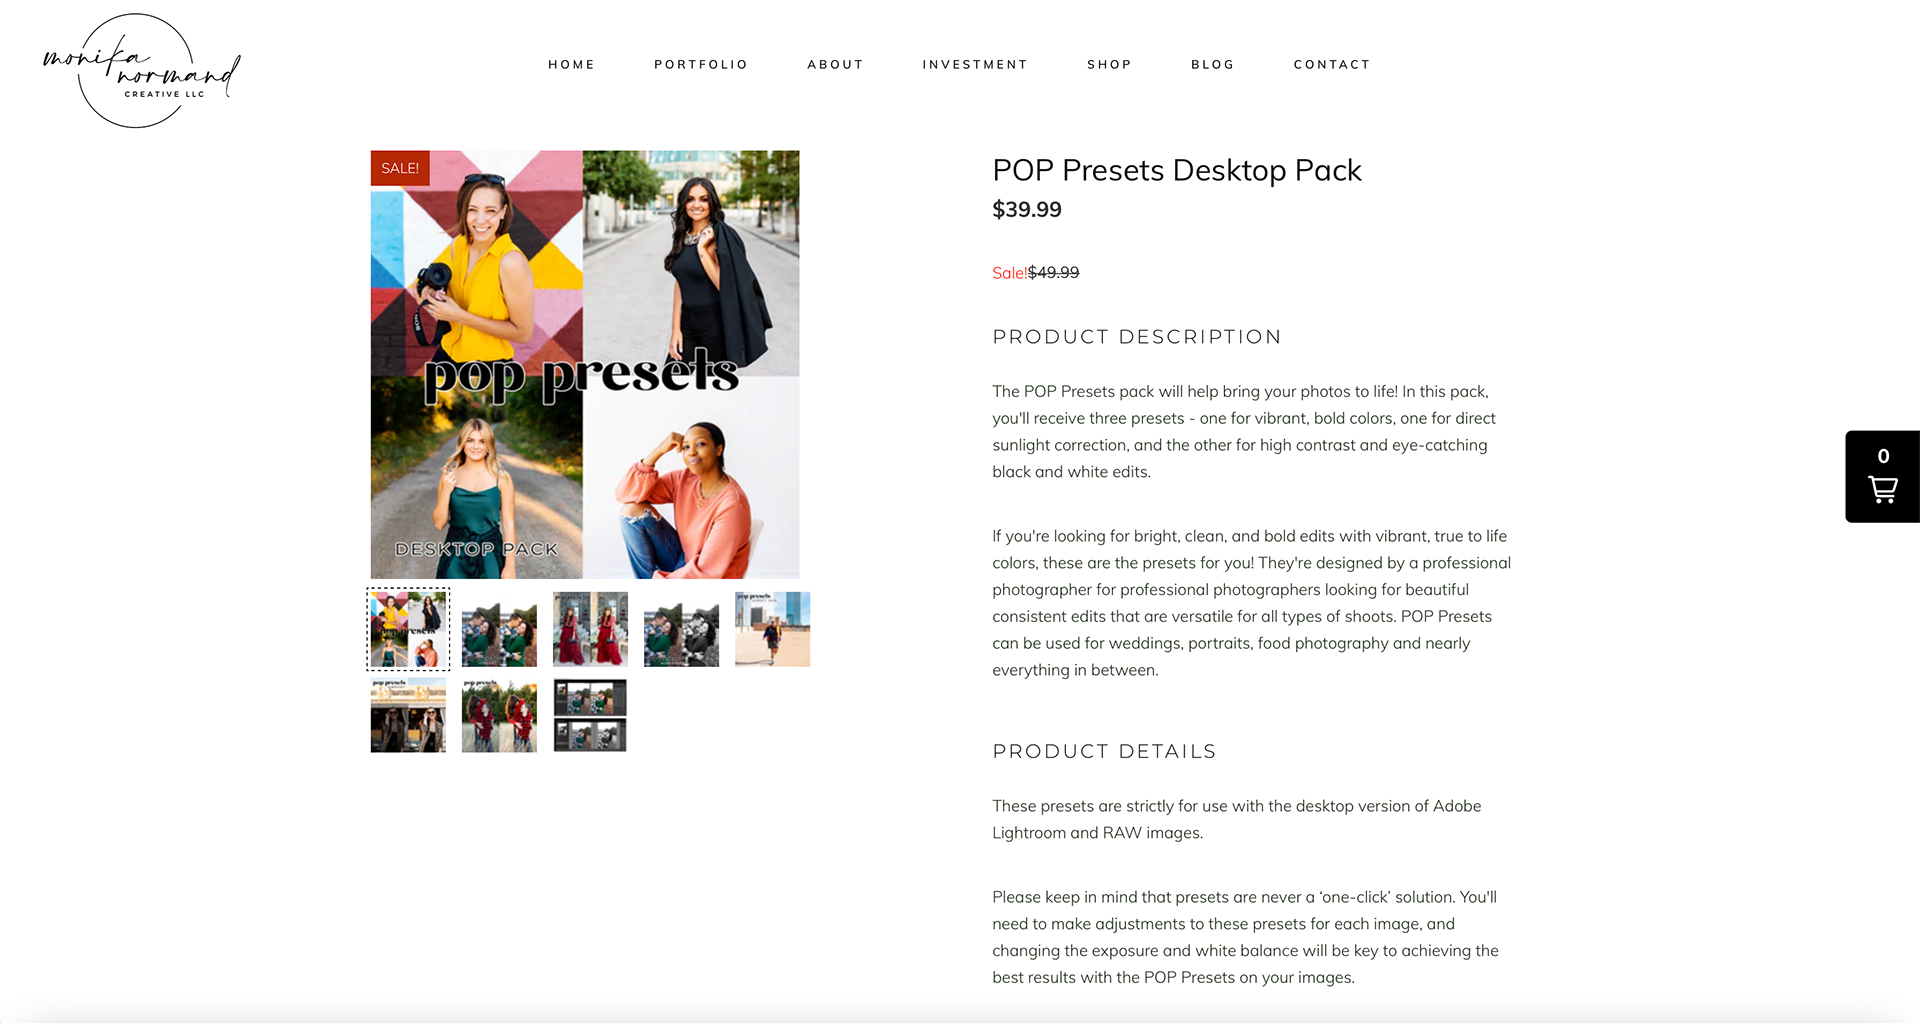Open the Portfolio menu item
The image size is (1920, 1023).
(701, 64)
